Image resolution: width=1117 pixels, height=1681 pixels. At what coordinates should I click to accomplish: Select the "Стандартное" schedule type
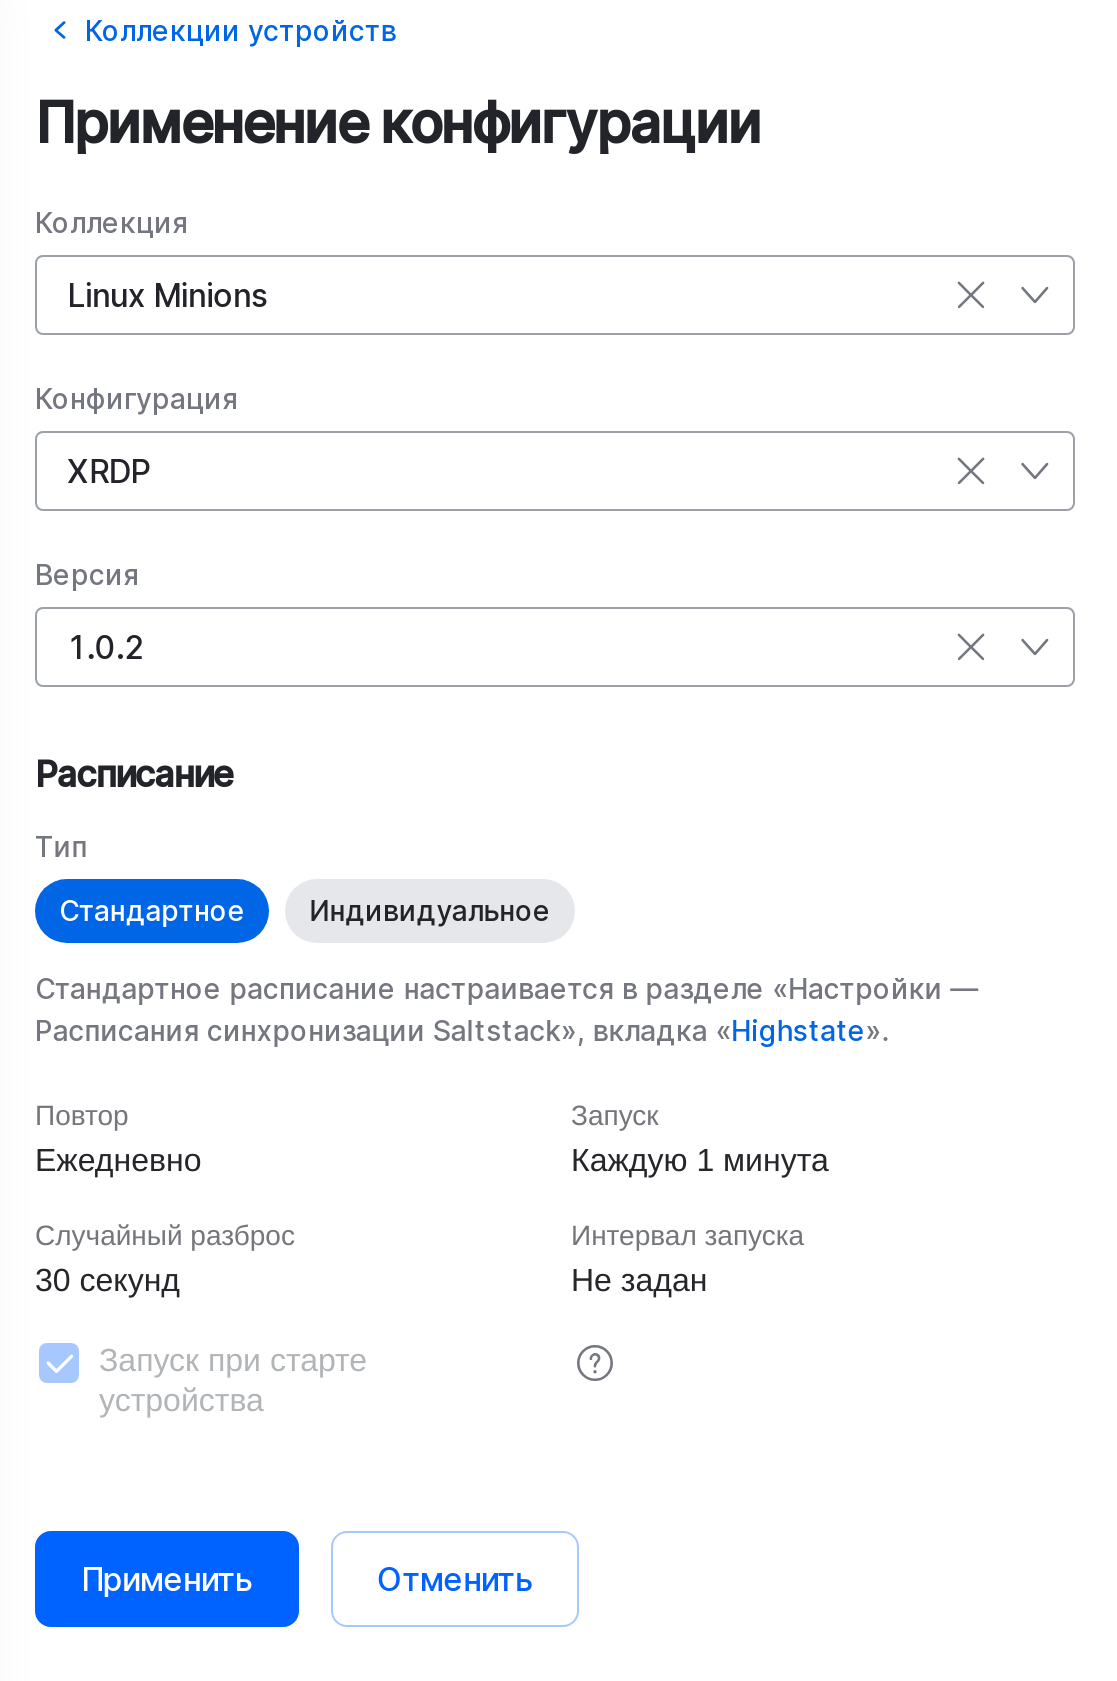click(x=152, y=911)
